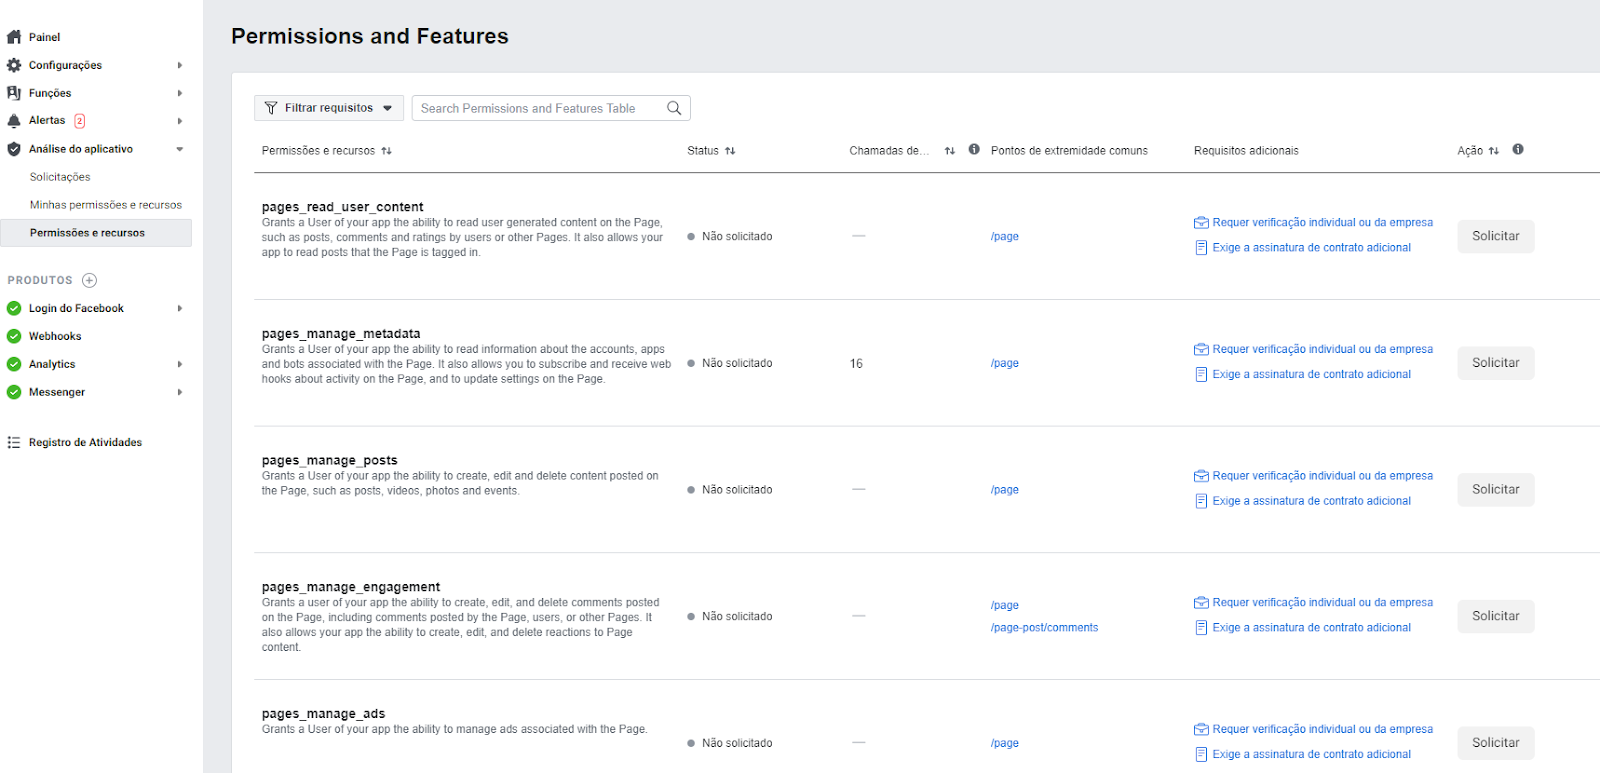1600x773 pixels.
Task: Open the /page-post/comments endpoint link
Action: pos(1044,628)
